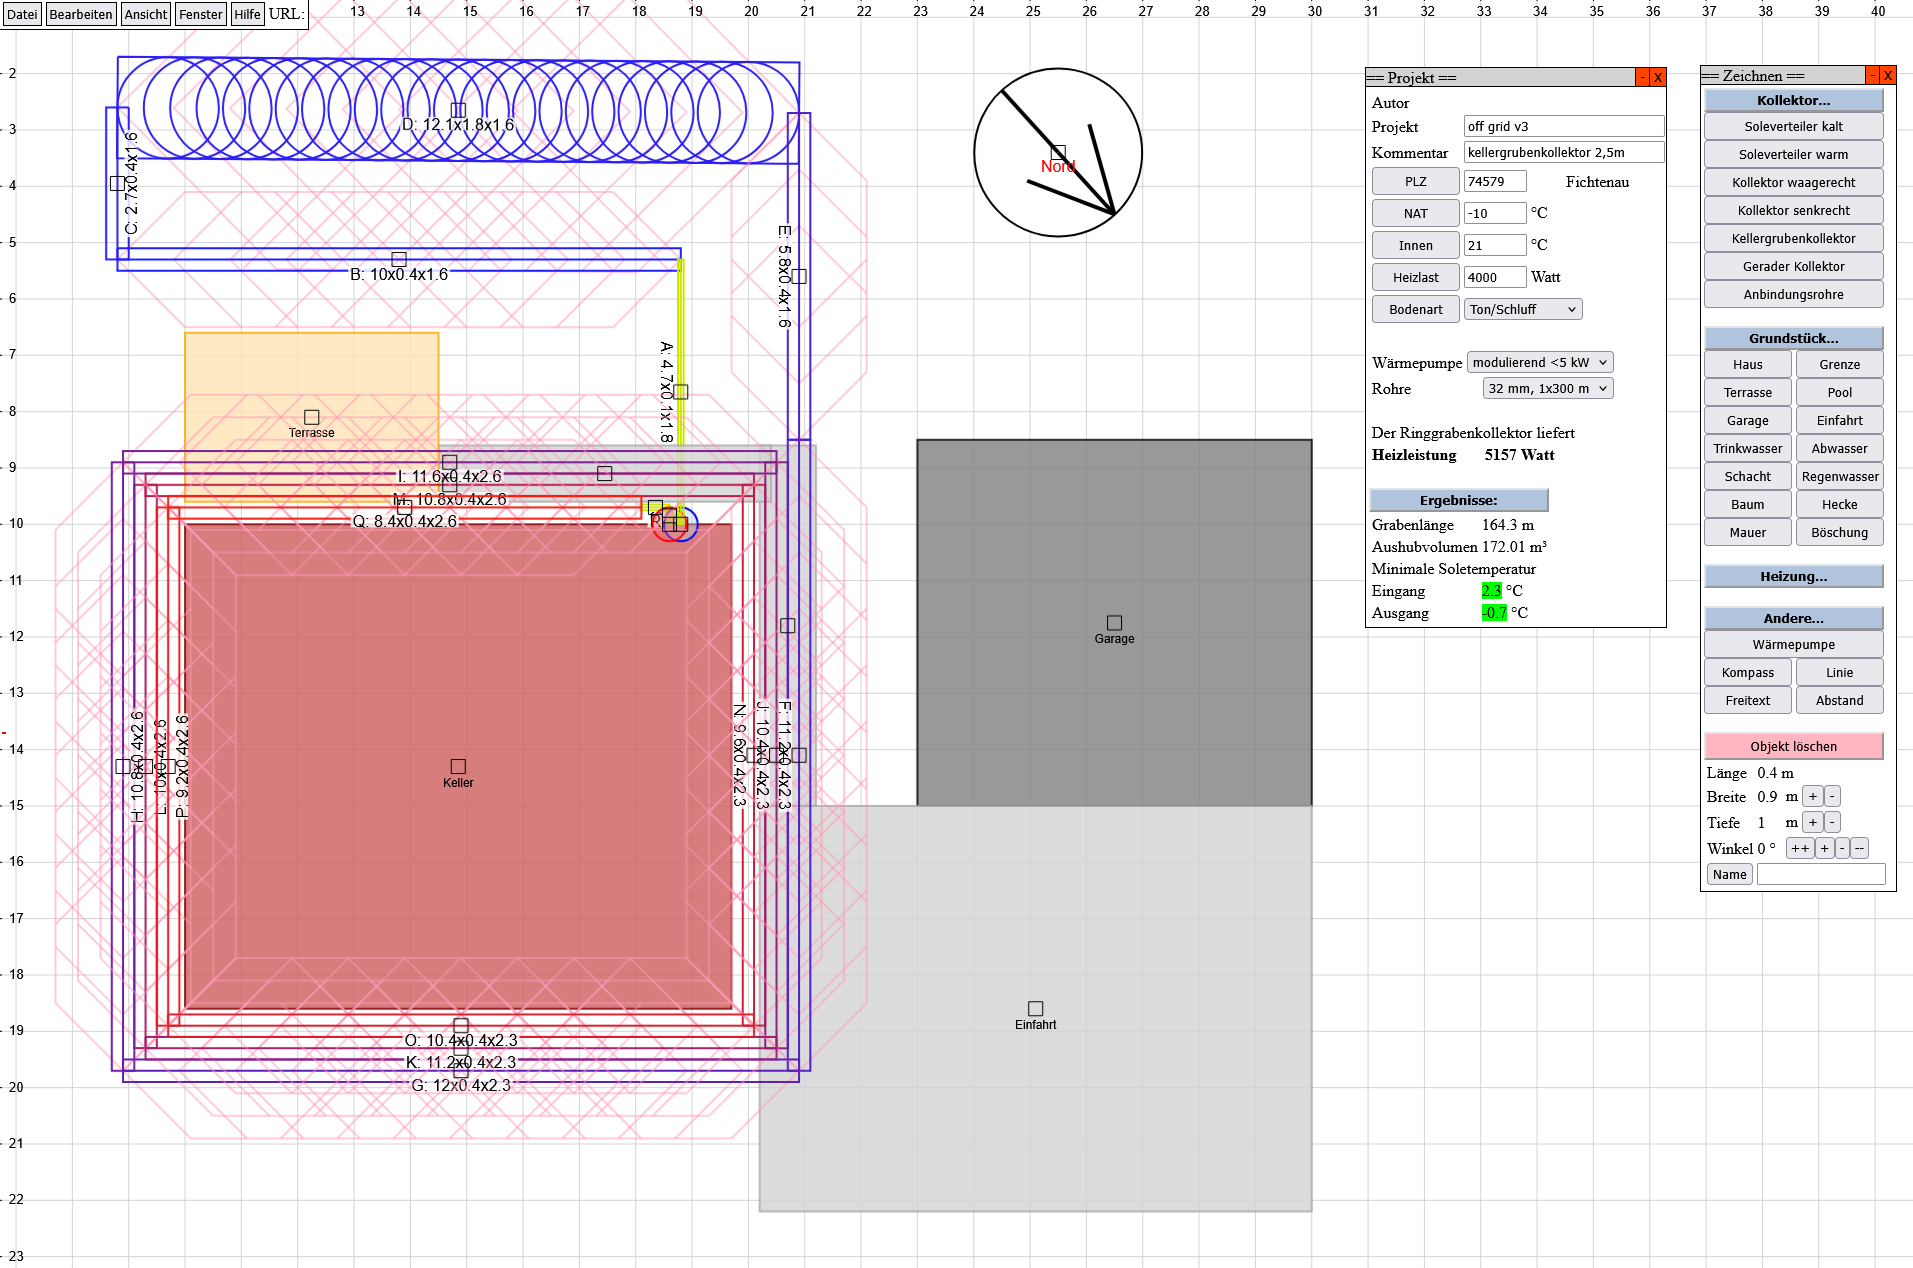Click the Heizlast button
Screen dimensions: 1913x1268
click(1415, 278)
